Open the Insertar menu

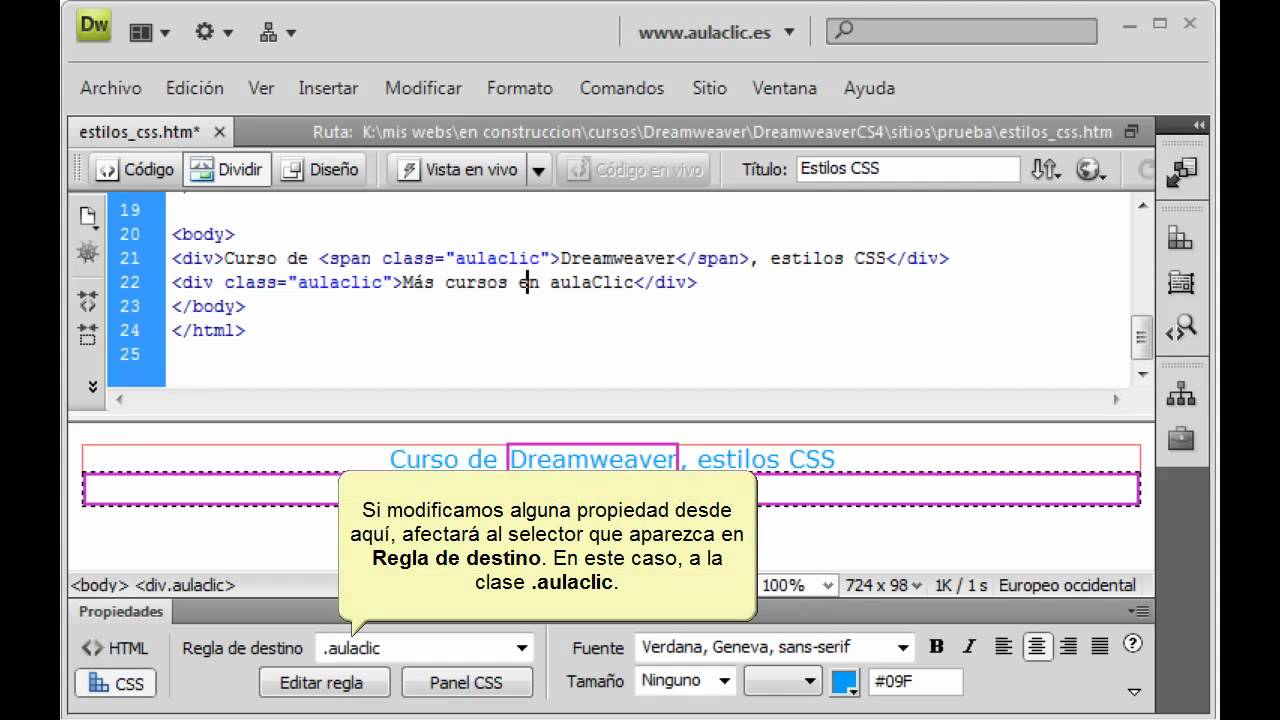pyautogui.click(x=328, y=88)
